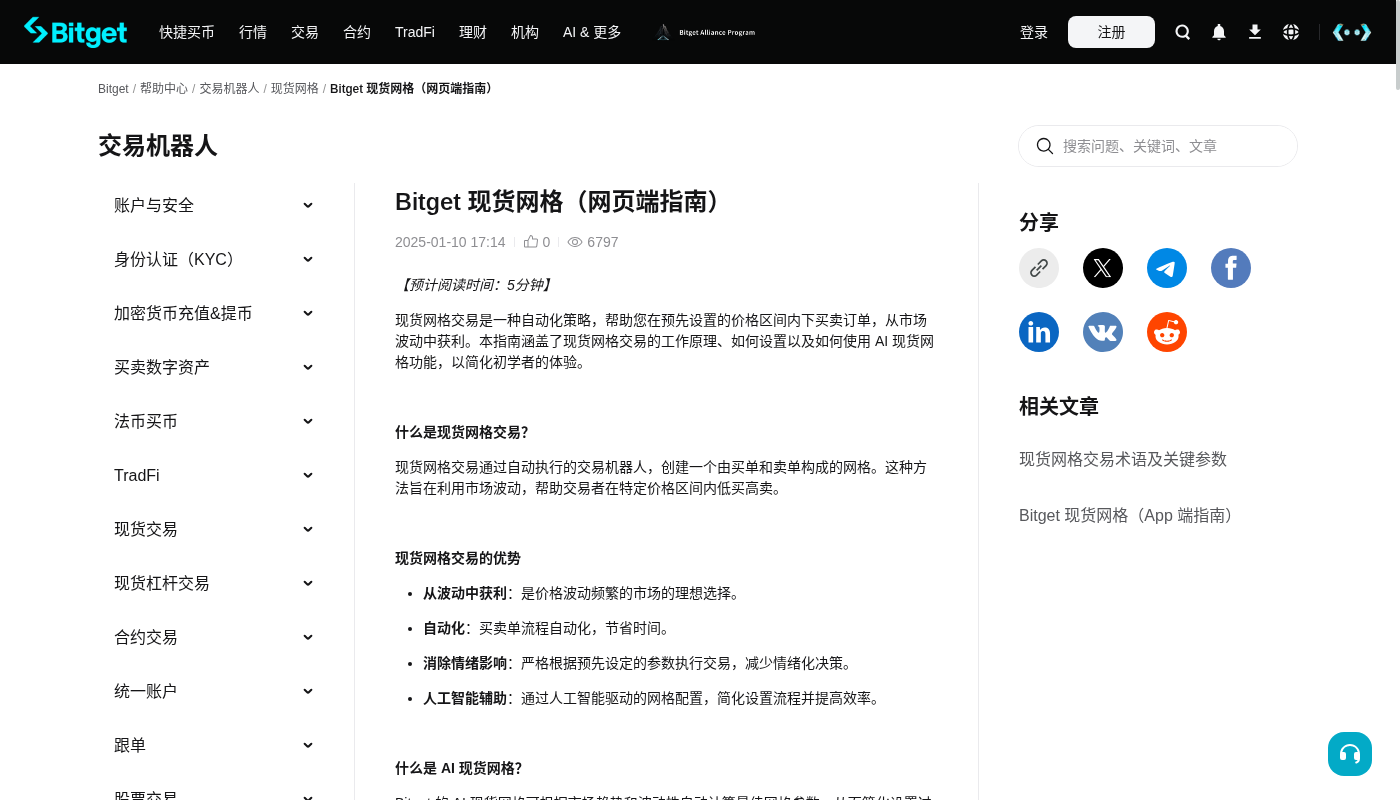The image size is (1400, 800).
Task: Expand 现货交易 sidebar section
Action: tap(214, 529)
